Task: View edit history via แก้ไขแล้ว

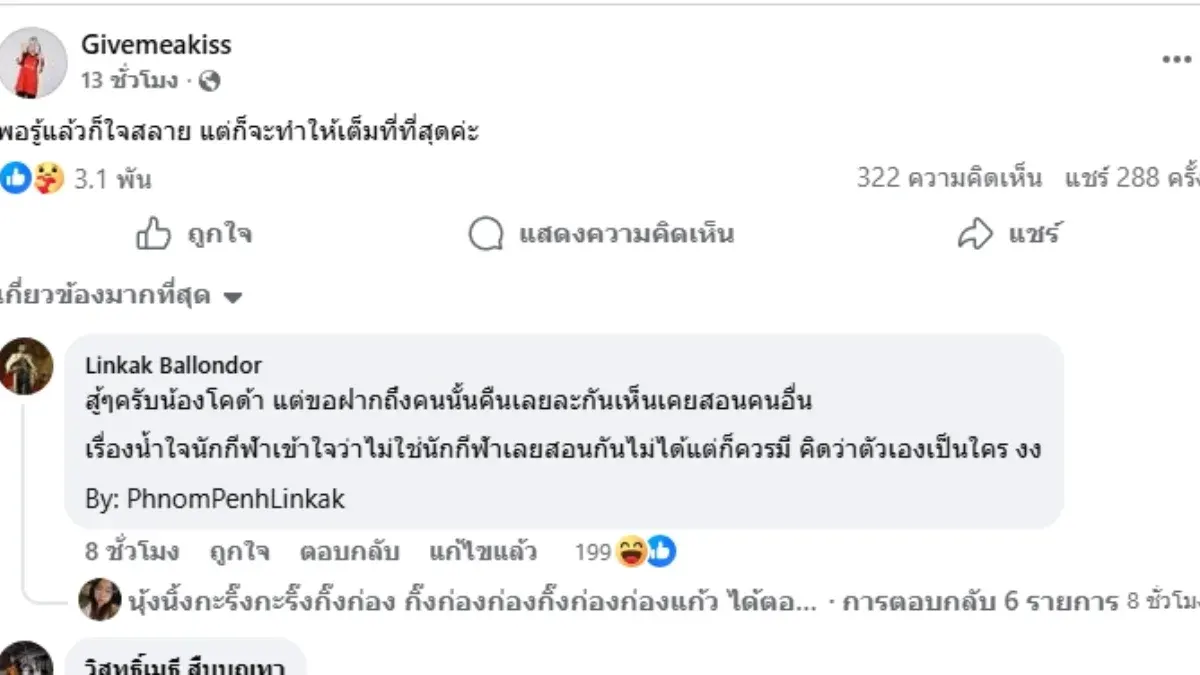Action: coord(482,551)
